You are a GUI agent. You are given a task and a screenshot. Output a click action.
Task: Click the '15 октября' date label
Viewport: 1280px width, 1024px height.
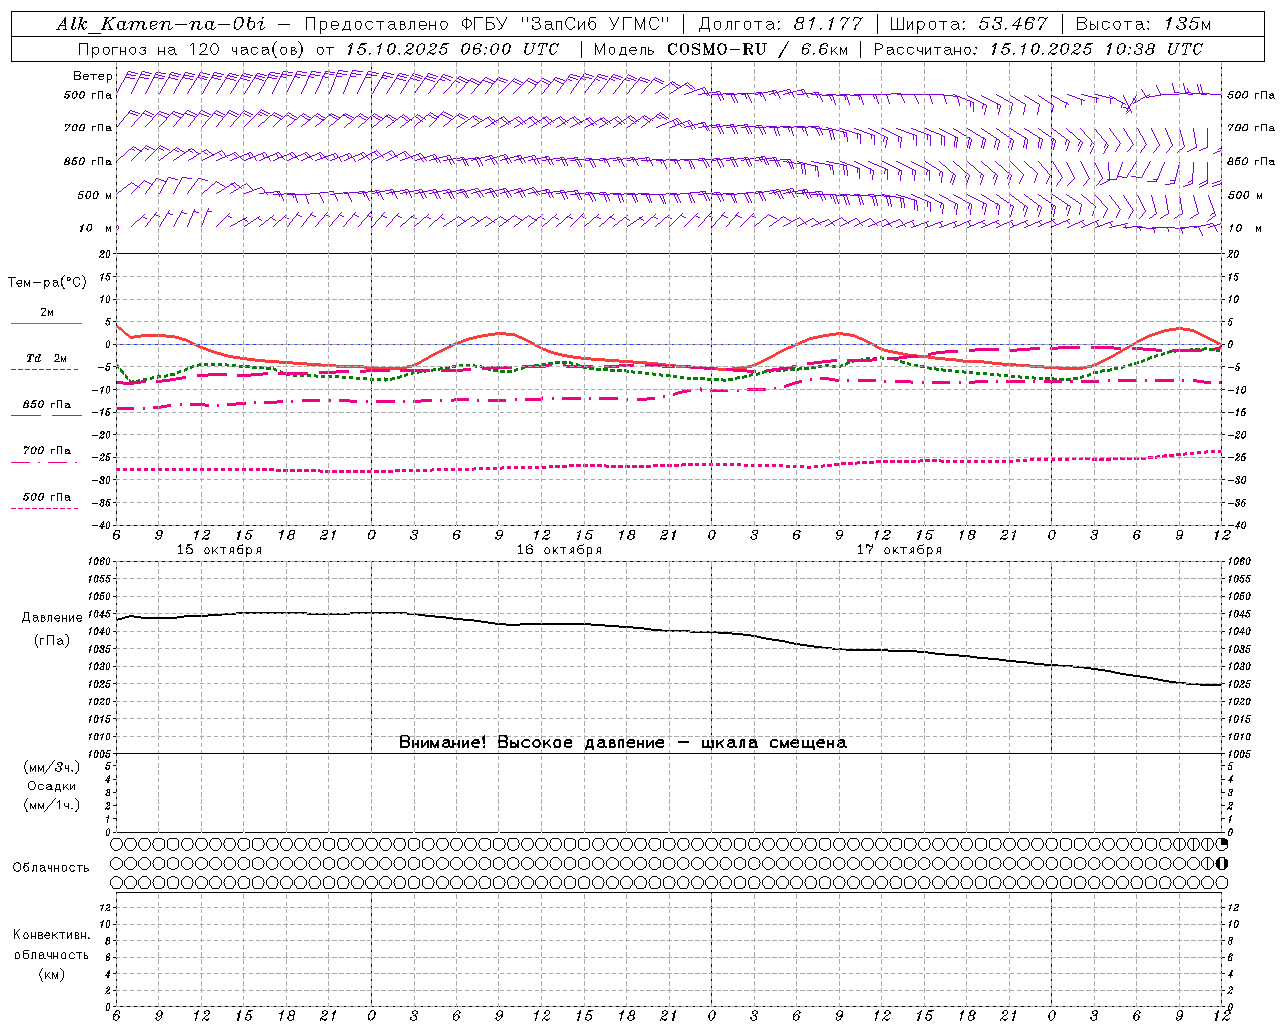click(219, 550)
